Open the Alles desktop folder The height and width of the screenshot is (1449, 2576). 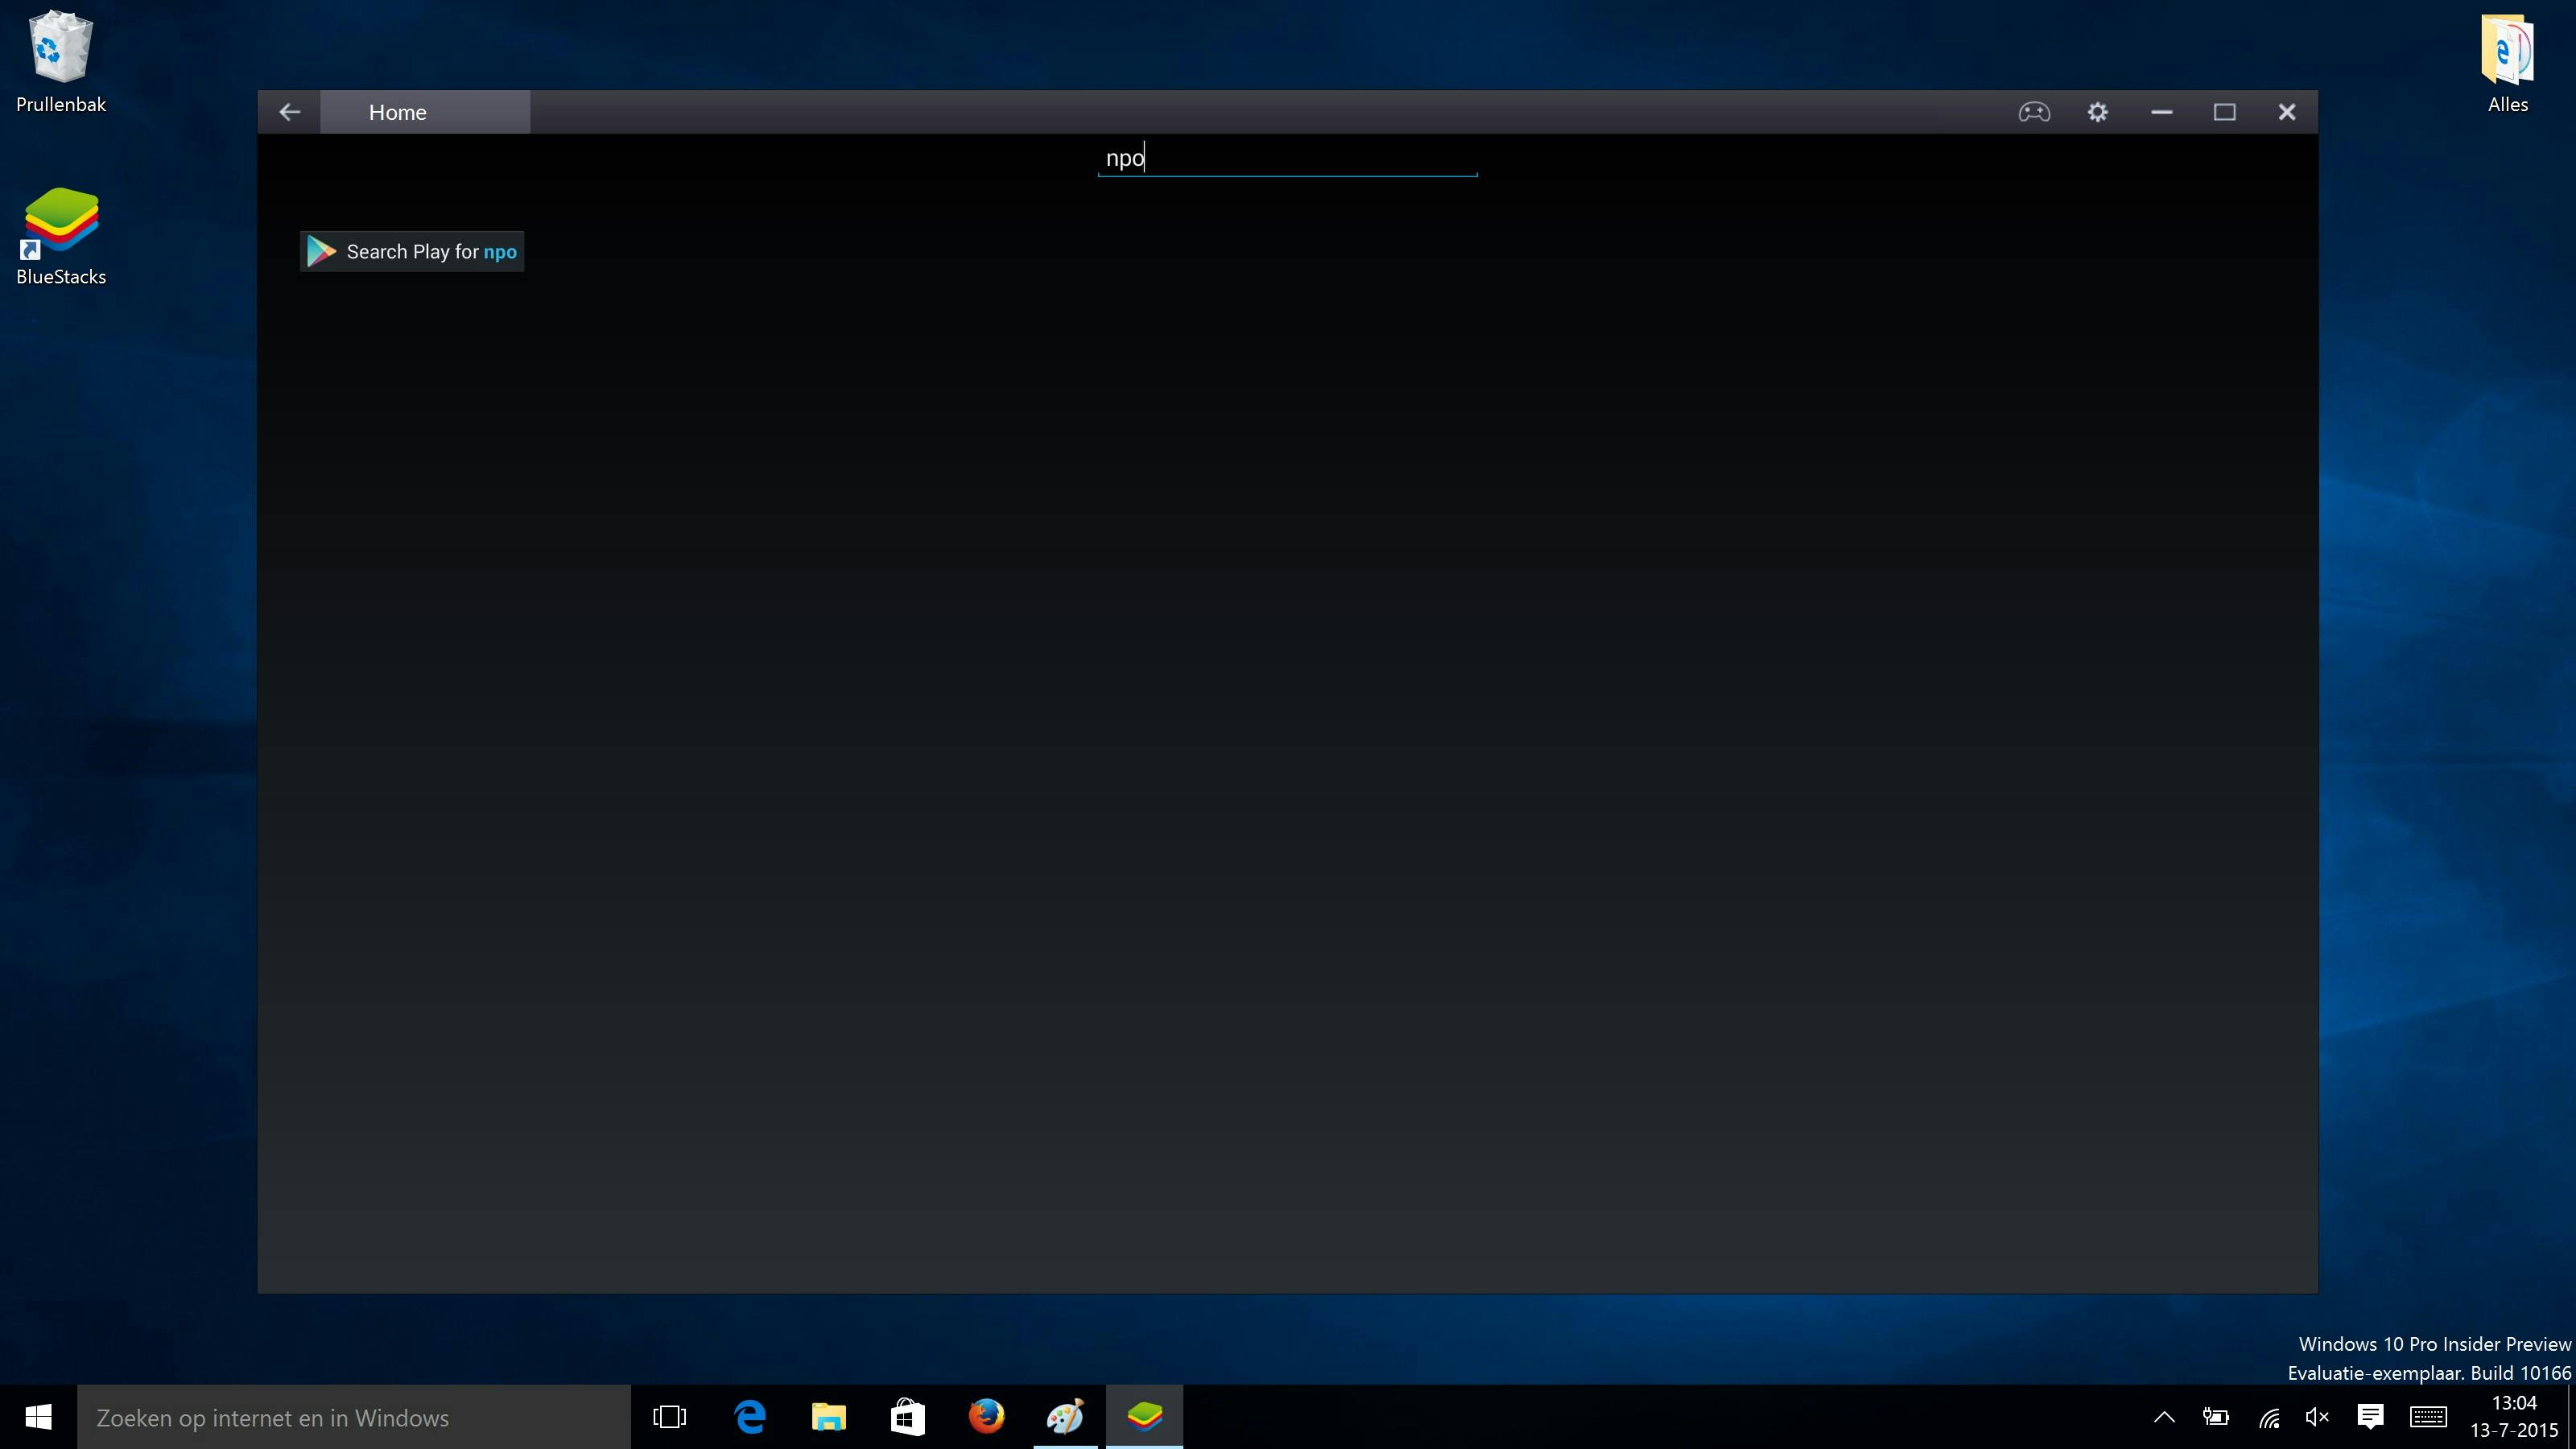click(x=2507, y=60)
